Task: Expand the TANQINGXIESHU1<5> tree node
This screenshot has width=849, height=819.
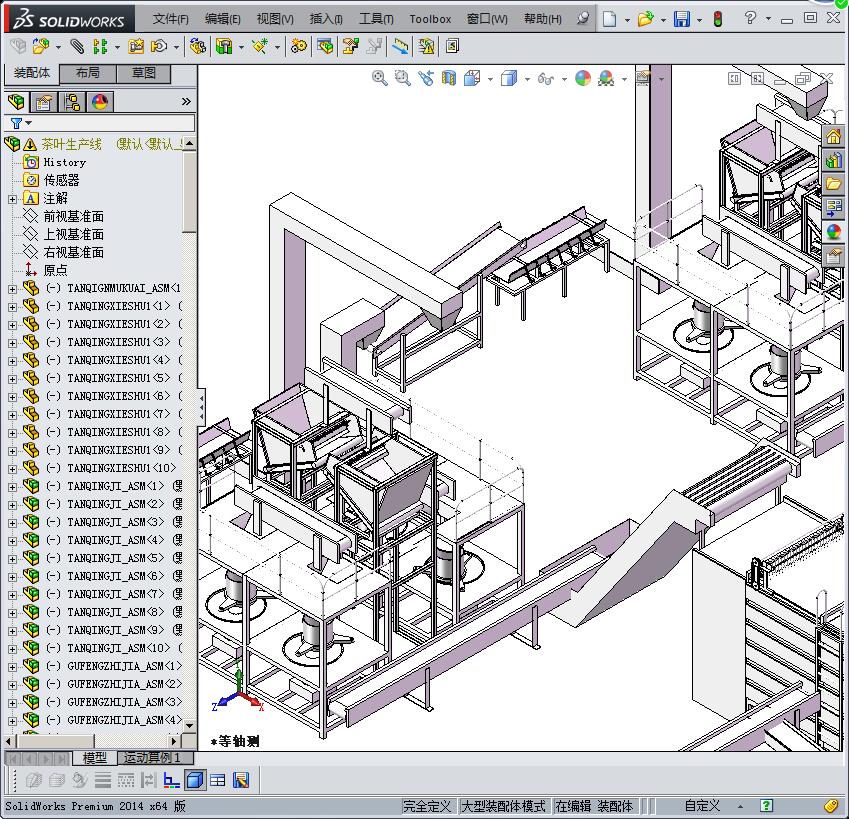Action: pos(12,378)
